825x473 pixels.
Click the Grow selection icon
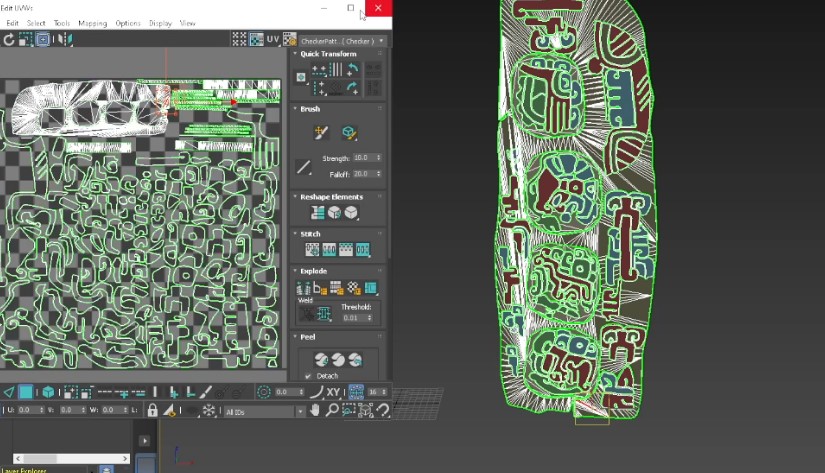[x=72, y=392]
